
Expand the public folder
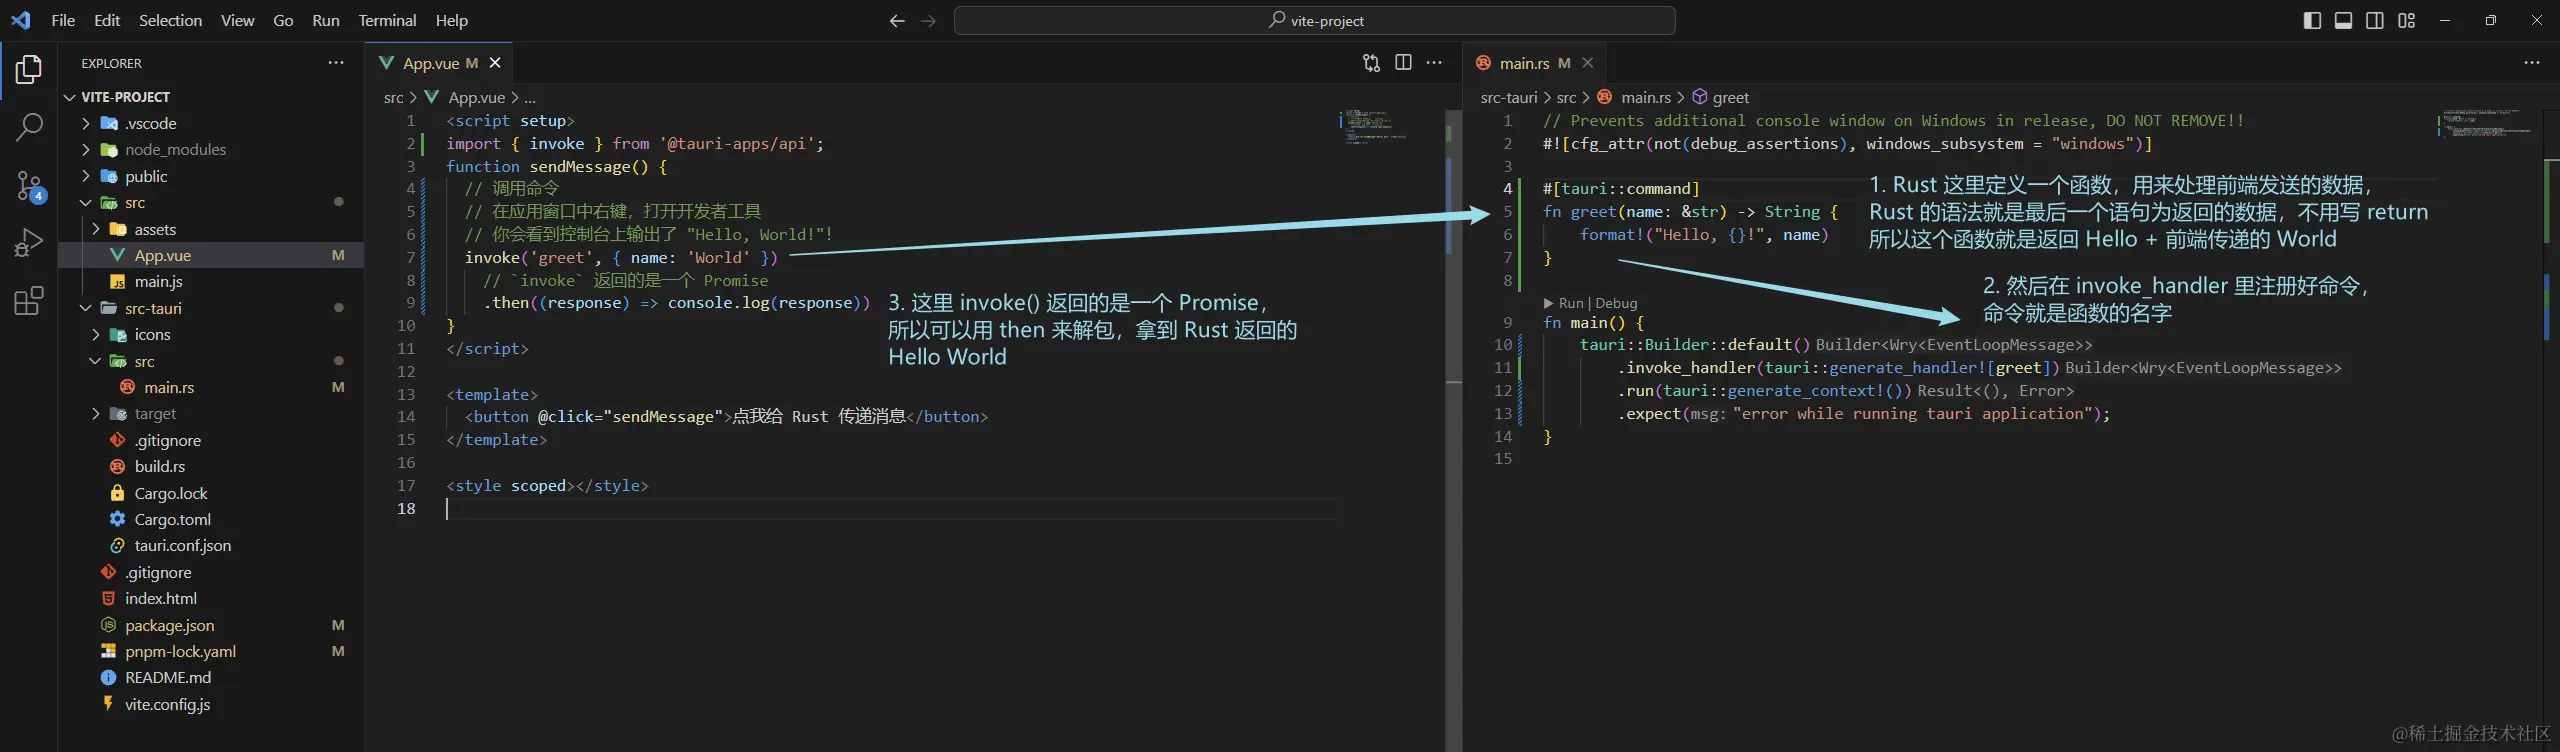[211, 176]
